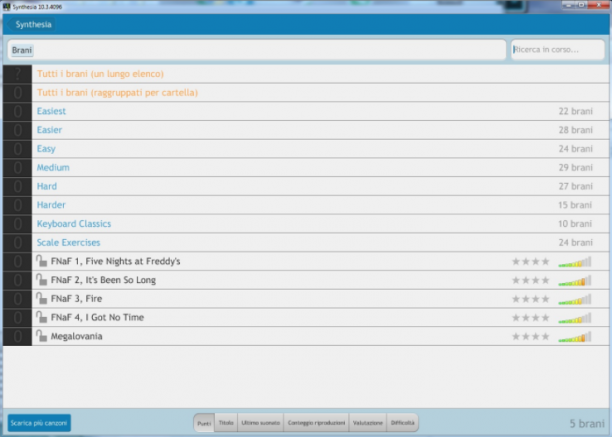The width and height of the screenshot is (612, 437).
Task: Click the score box of the Scale Exercises row
Action: pyautogui.click(x=18, y=242)
